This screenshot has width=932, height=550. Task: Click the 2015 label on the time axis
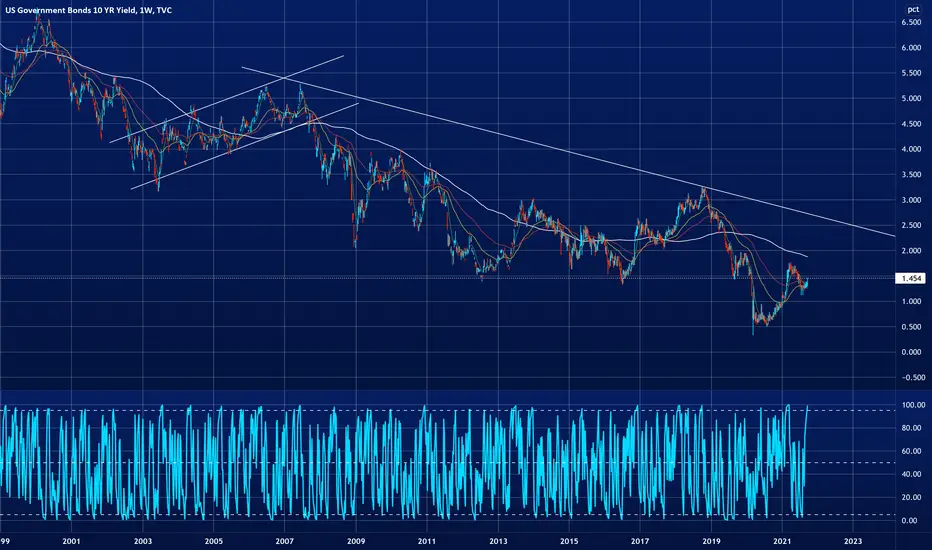pos(569,541)
